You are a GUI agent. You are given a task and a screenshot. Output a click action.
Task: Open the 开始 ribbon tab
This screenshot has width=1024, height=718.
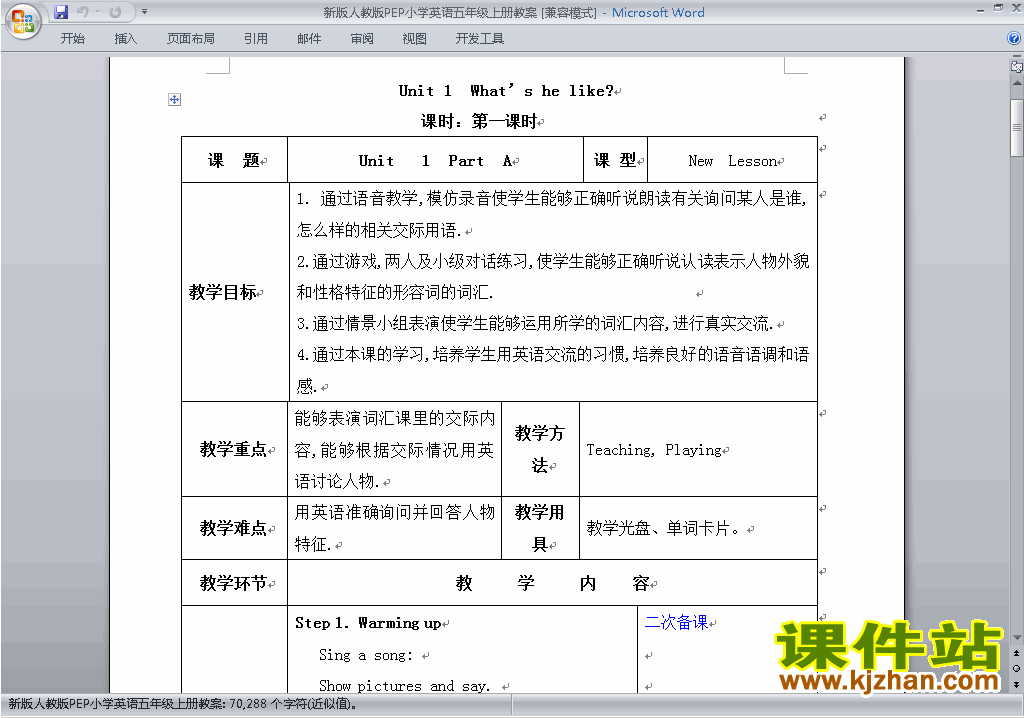72,39
